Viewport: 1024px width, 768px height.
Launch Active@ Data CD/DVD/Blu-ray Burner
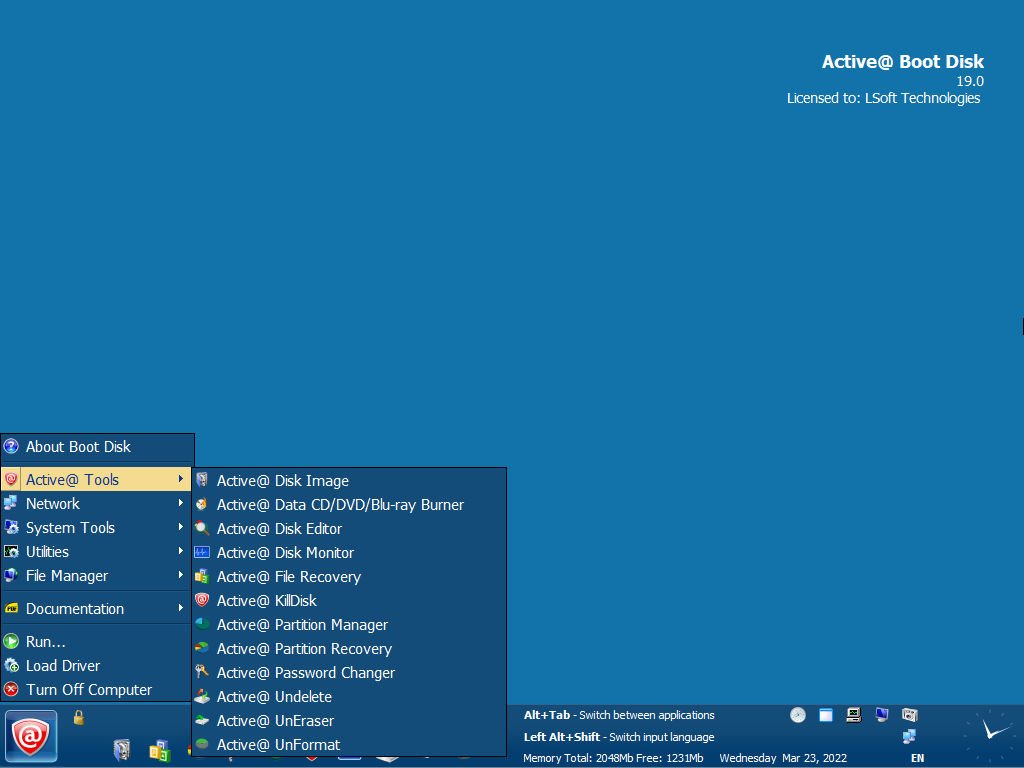[x=349, y=505]
